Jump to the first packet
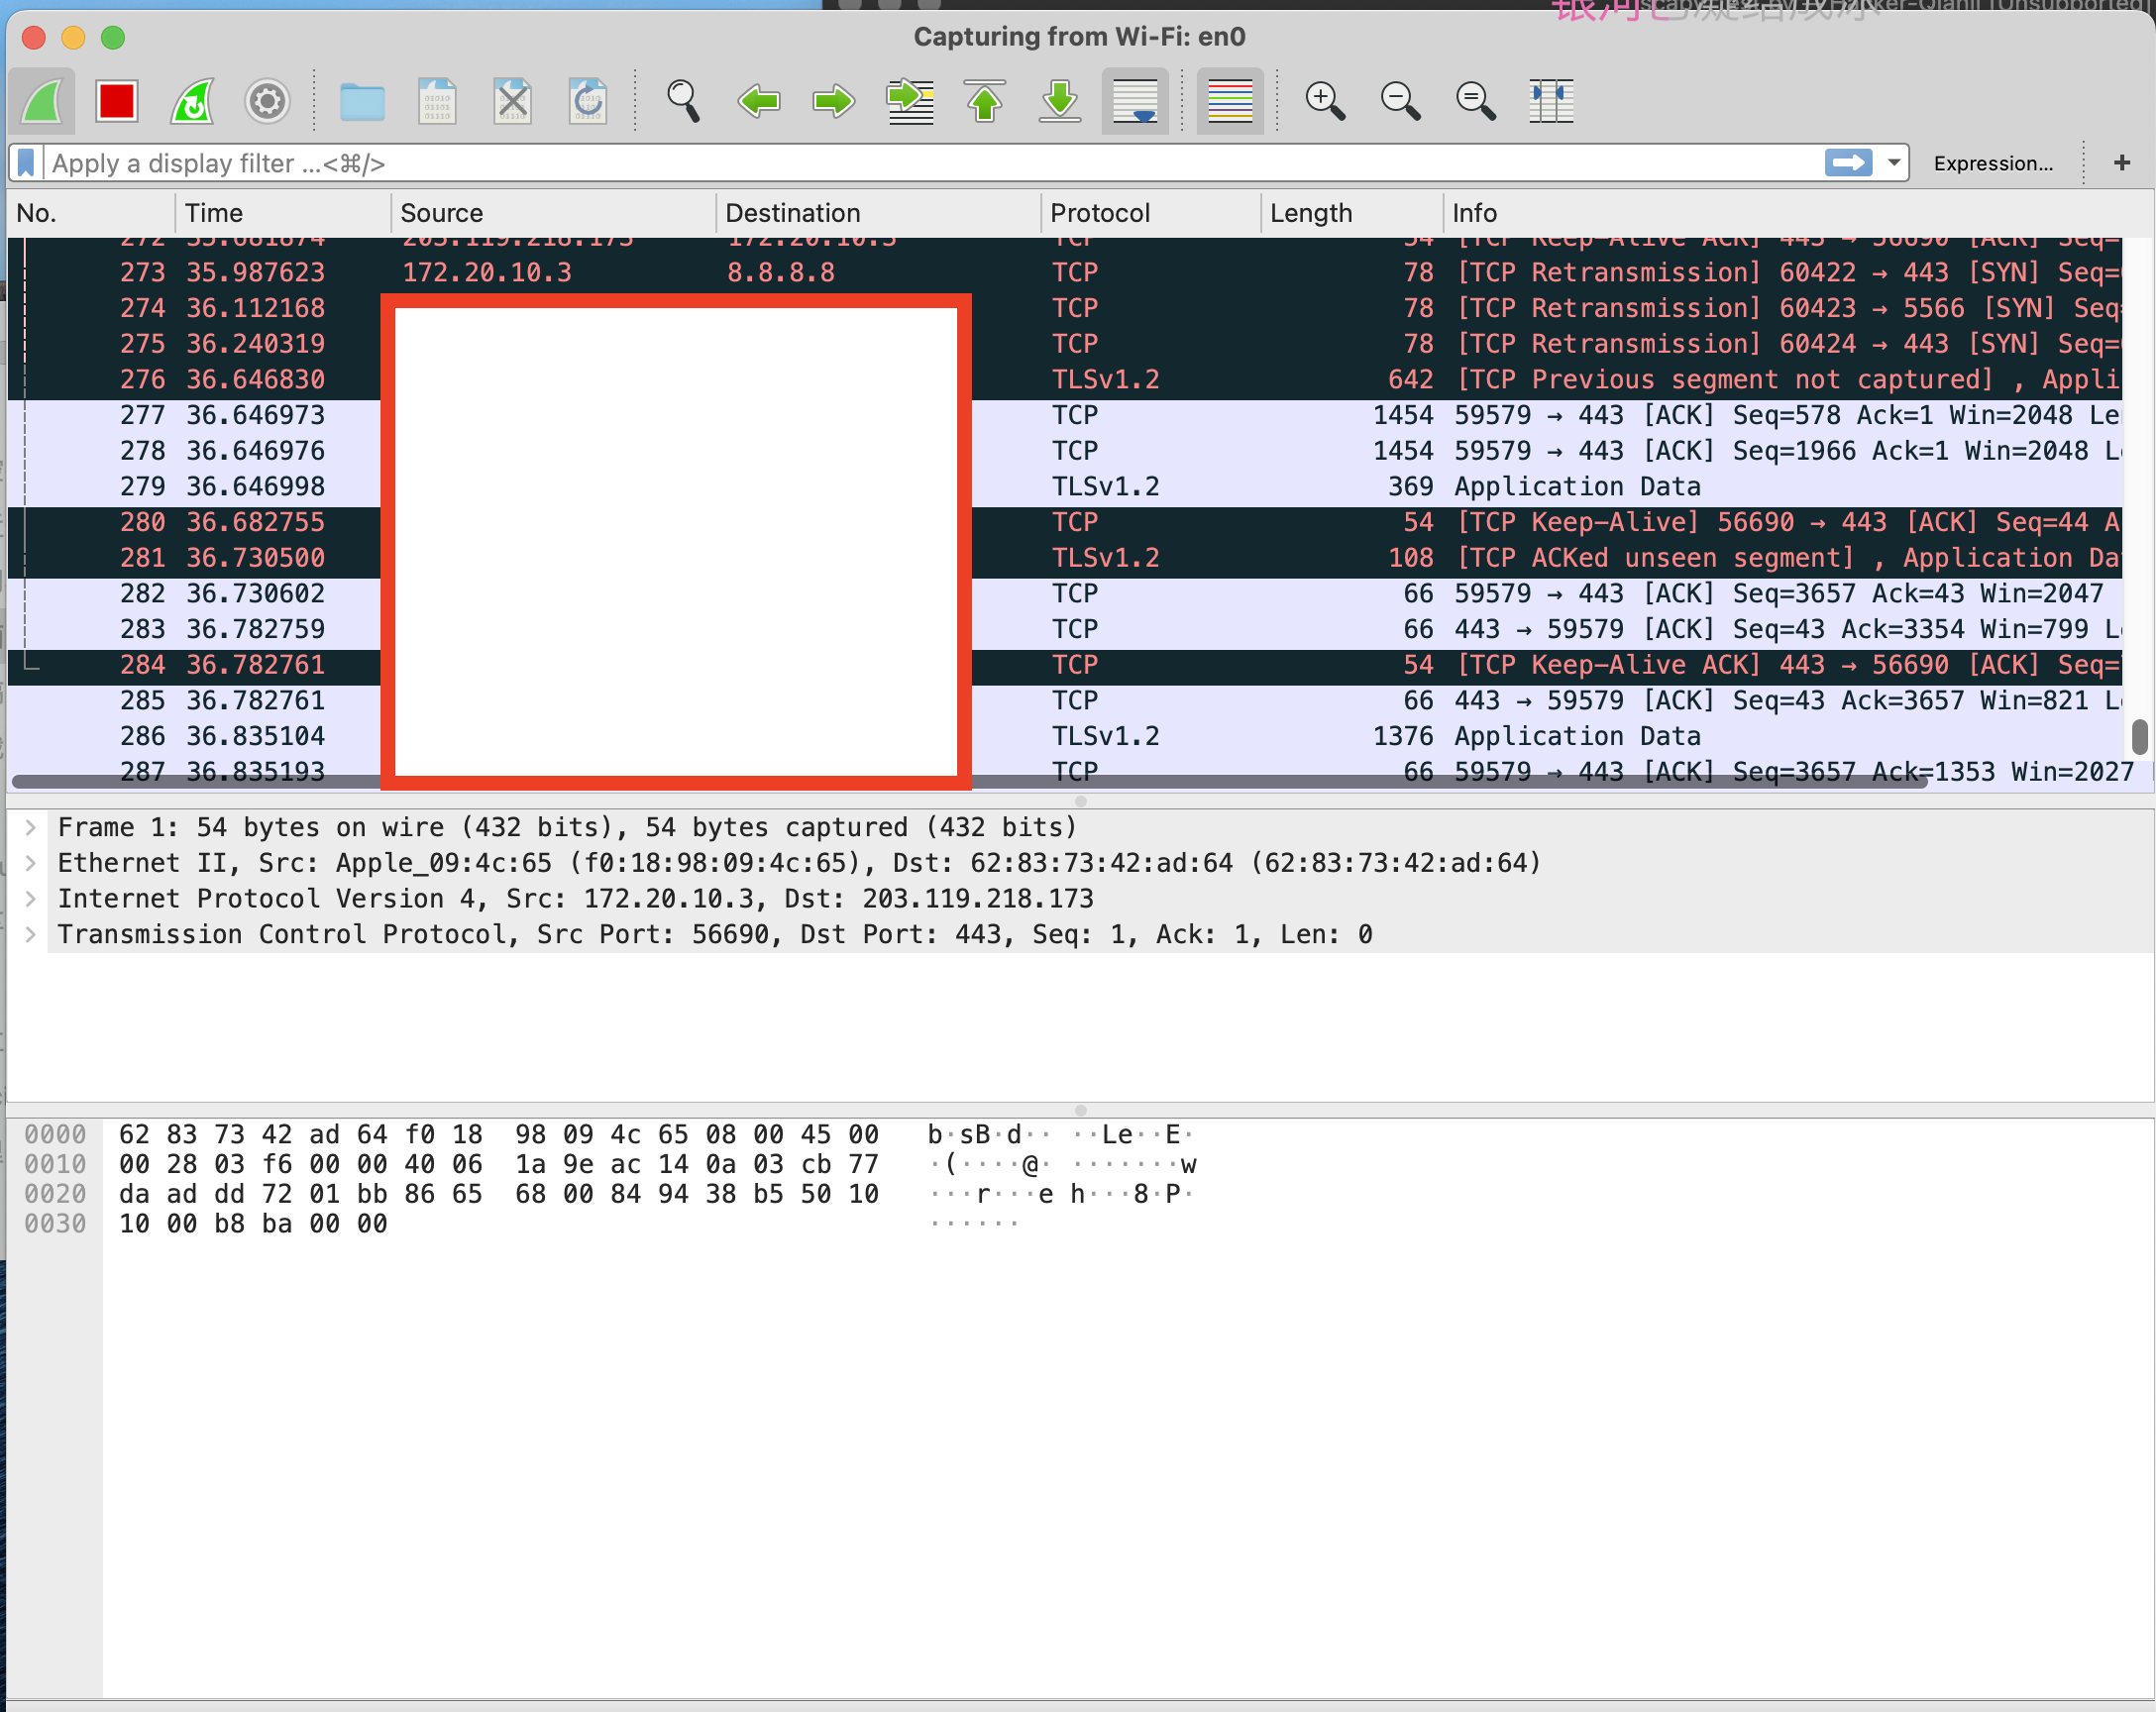 (985, 101)
